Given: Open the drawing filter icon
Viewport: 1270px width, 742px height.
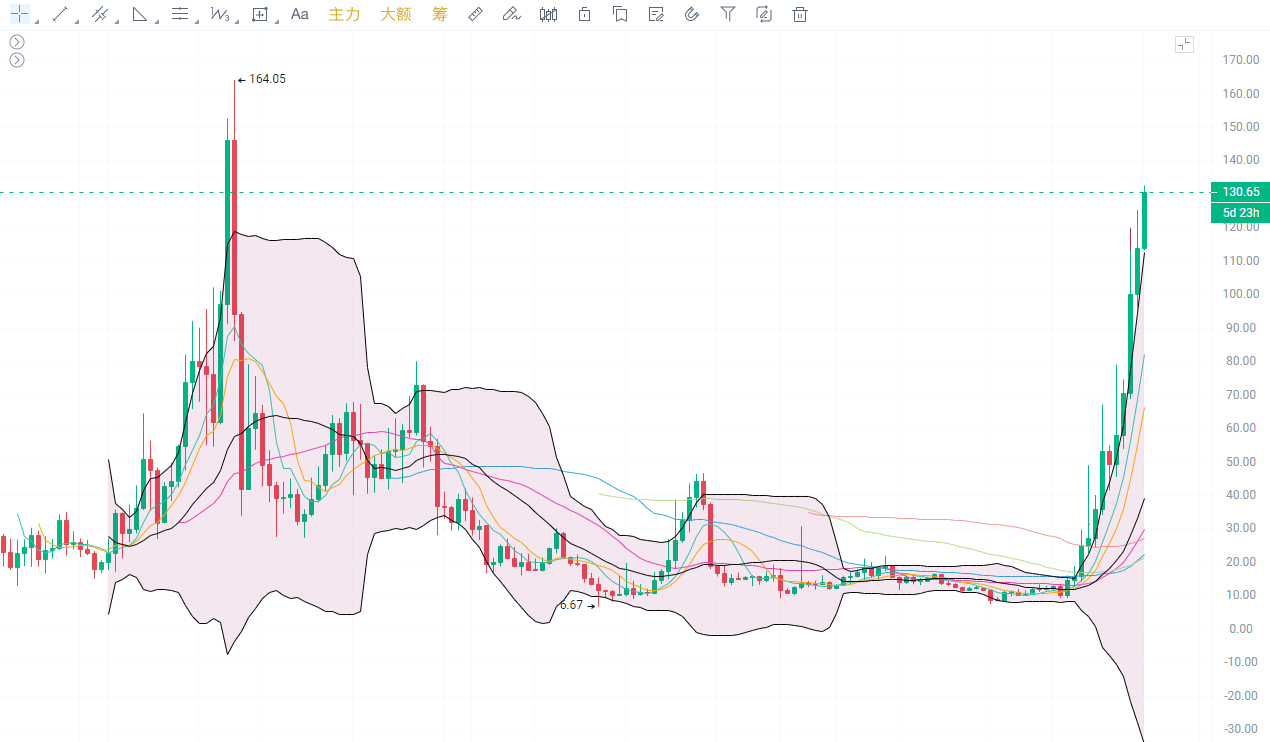Looking at the screenshot, I should pyautogui.click(x=728, y=14).
